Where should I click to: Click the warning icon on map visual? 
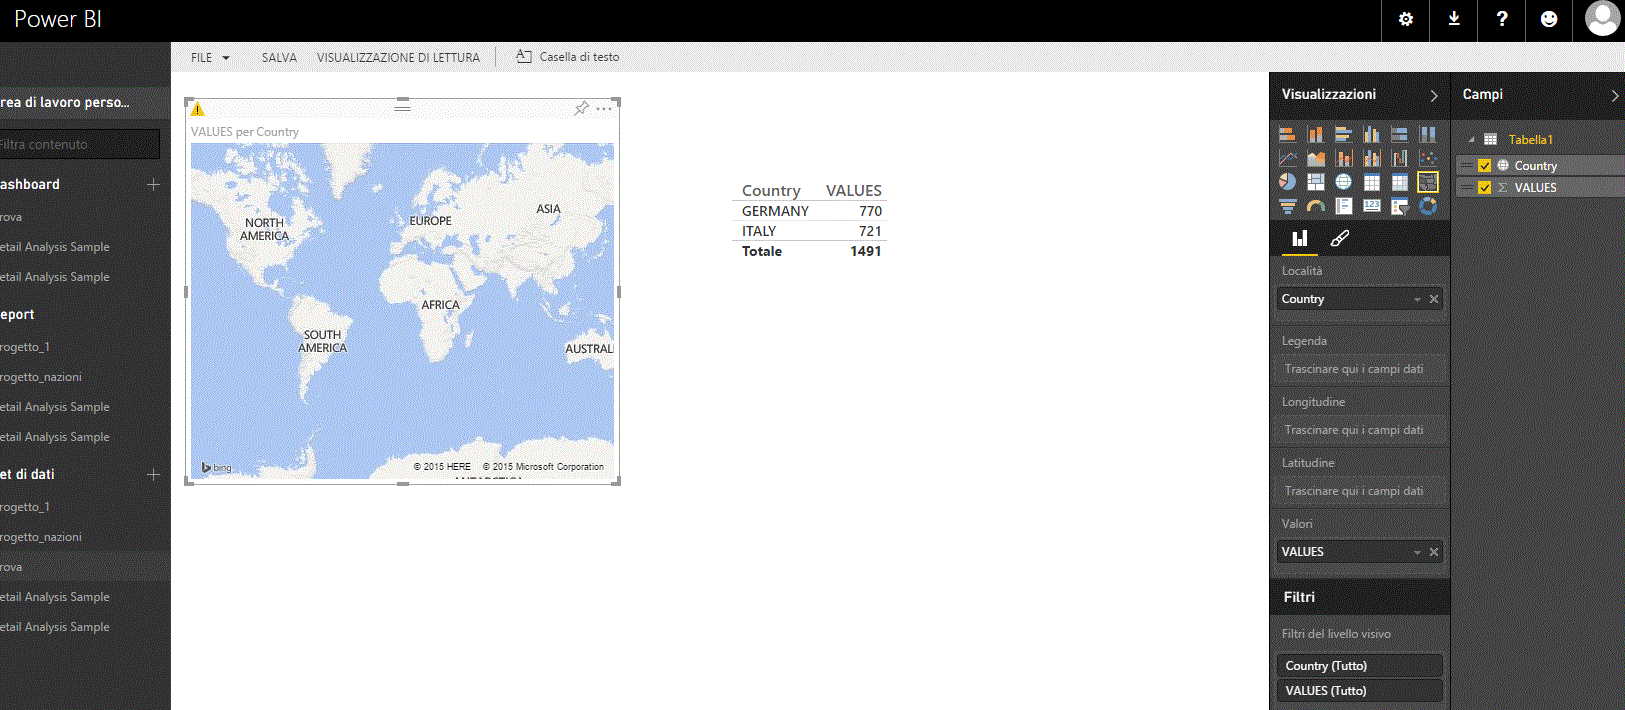point(198,109)
